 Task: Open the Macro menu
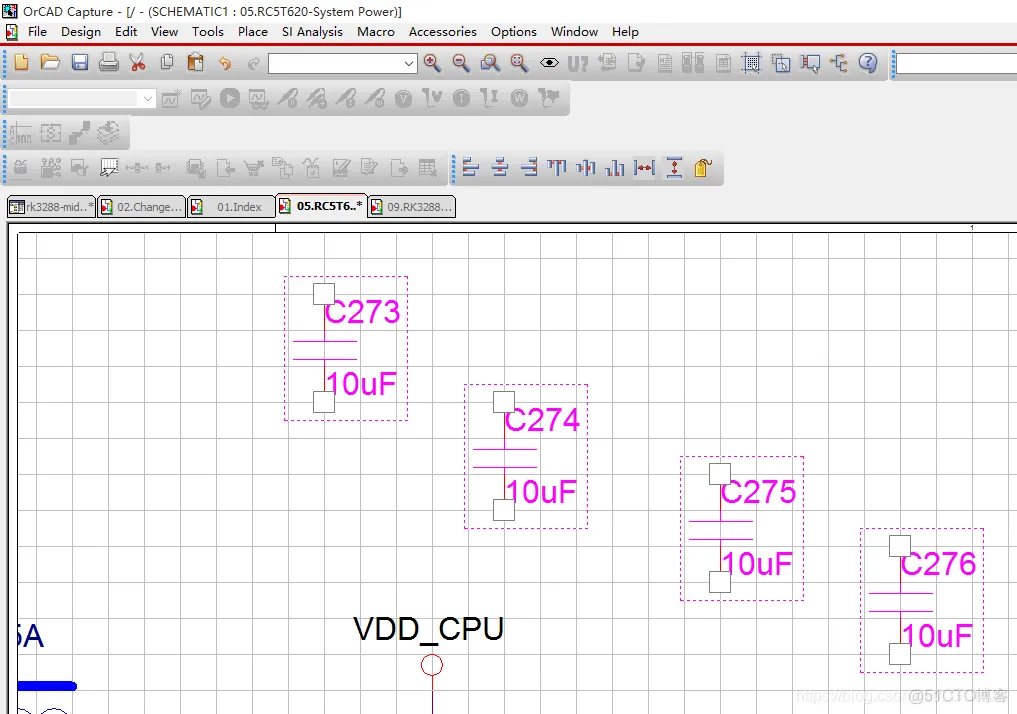376,32
